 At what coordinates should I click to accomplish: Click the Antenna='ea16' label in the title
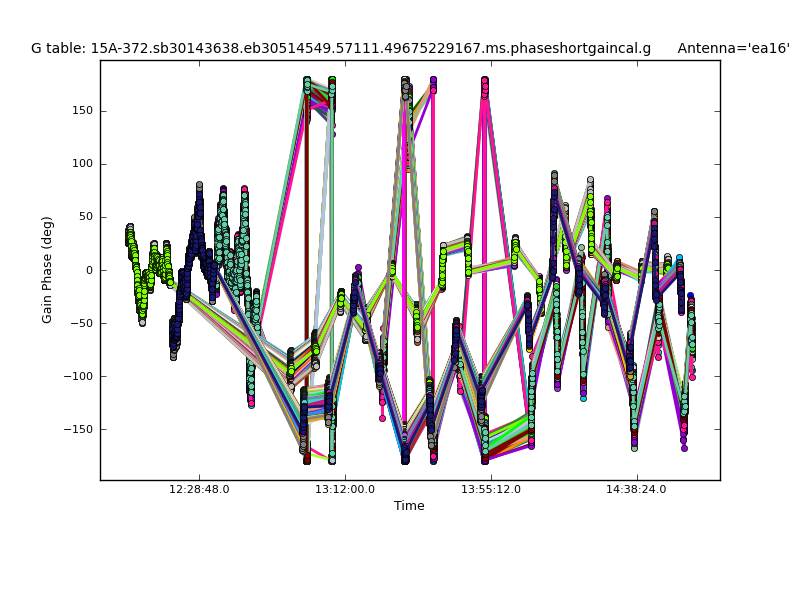[733, 48]
